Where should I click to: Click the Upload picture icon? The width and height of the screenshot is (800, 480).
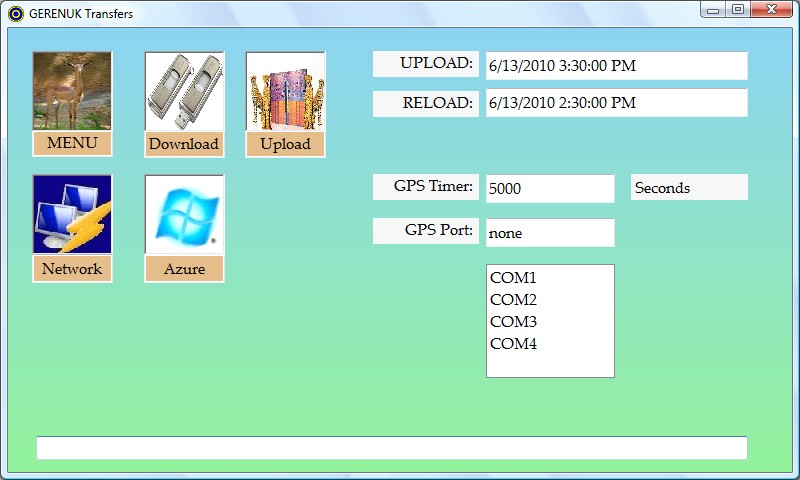(x=285, y=92)
